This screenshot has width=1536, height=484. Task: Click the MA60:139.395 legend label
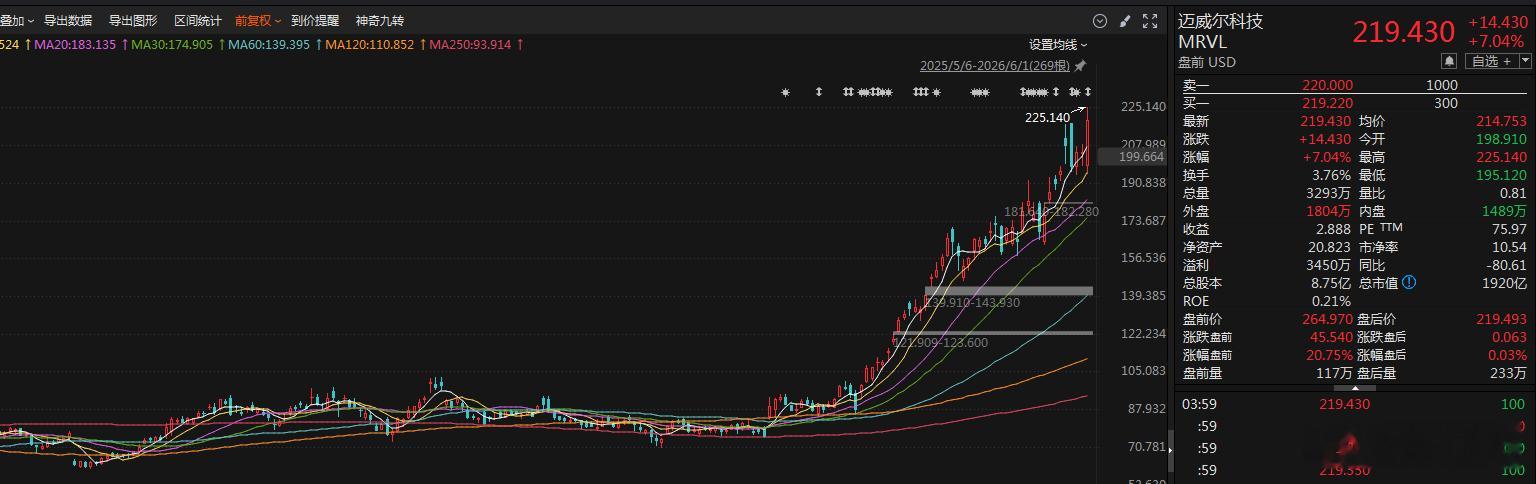[269, 44]
